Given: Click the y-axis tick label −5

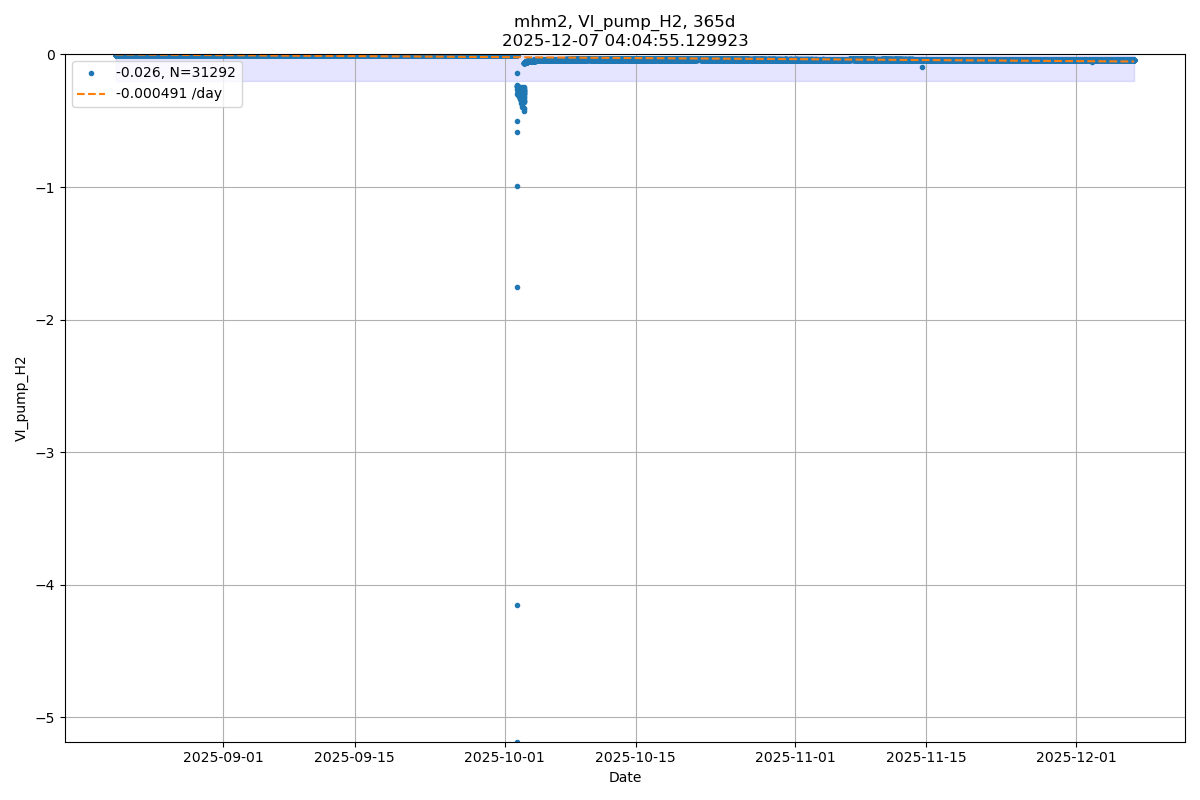Looking at the screenshot, I should (x=47, y=718).
